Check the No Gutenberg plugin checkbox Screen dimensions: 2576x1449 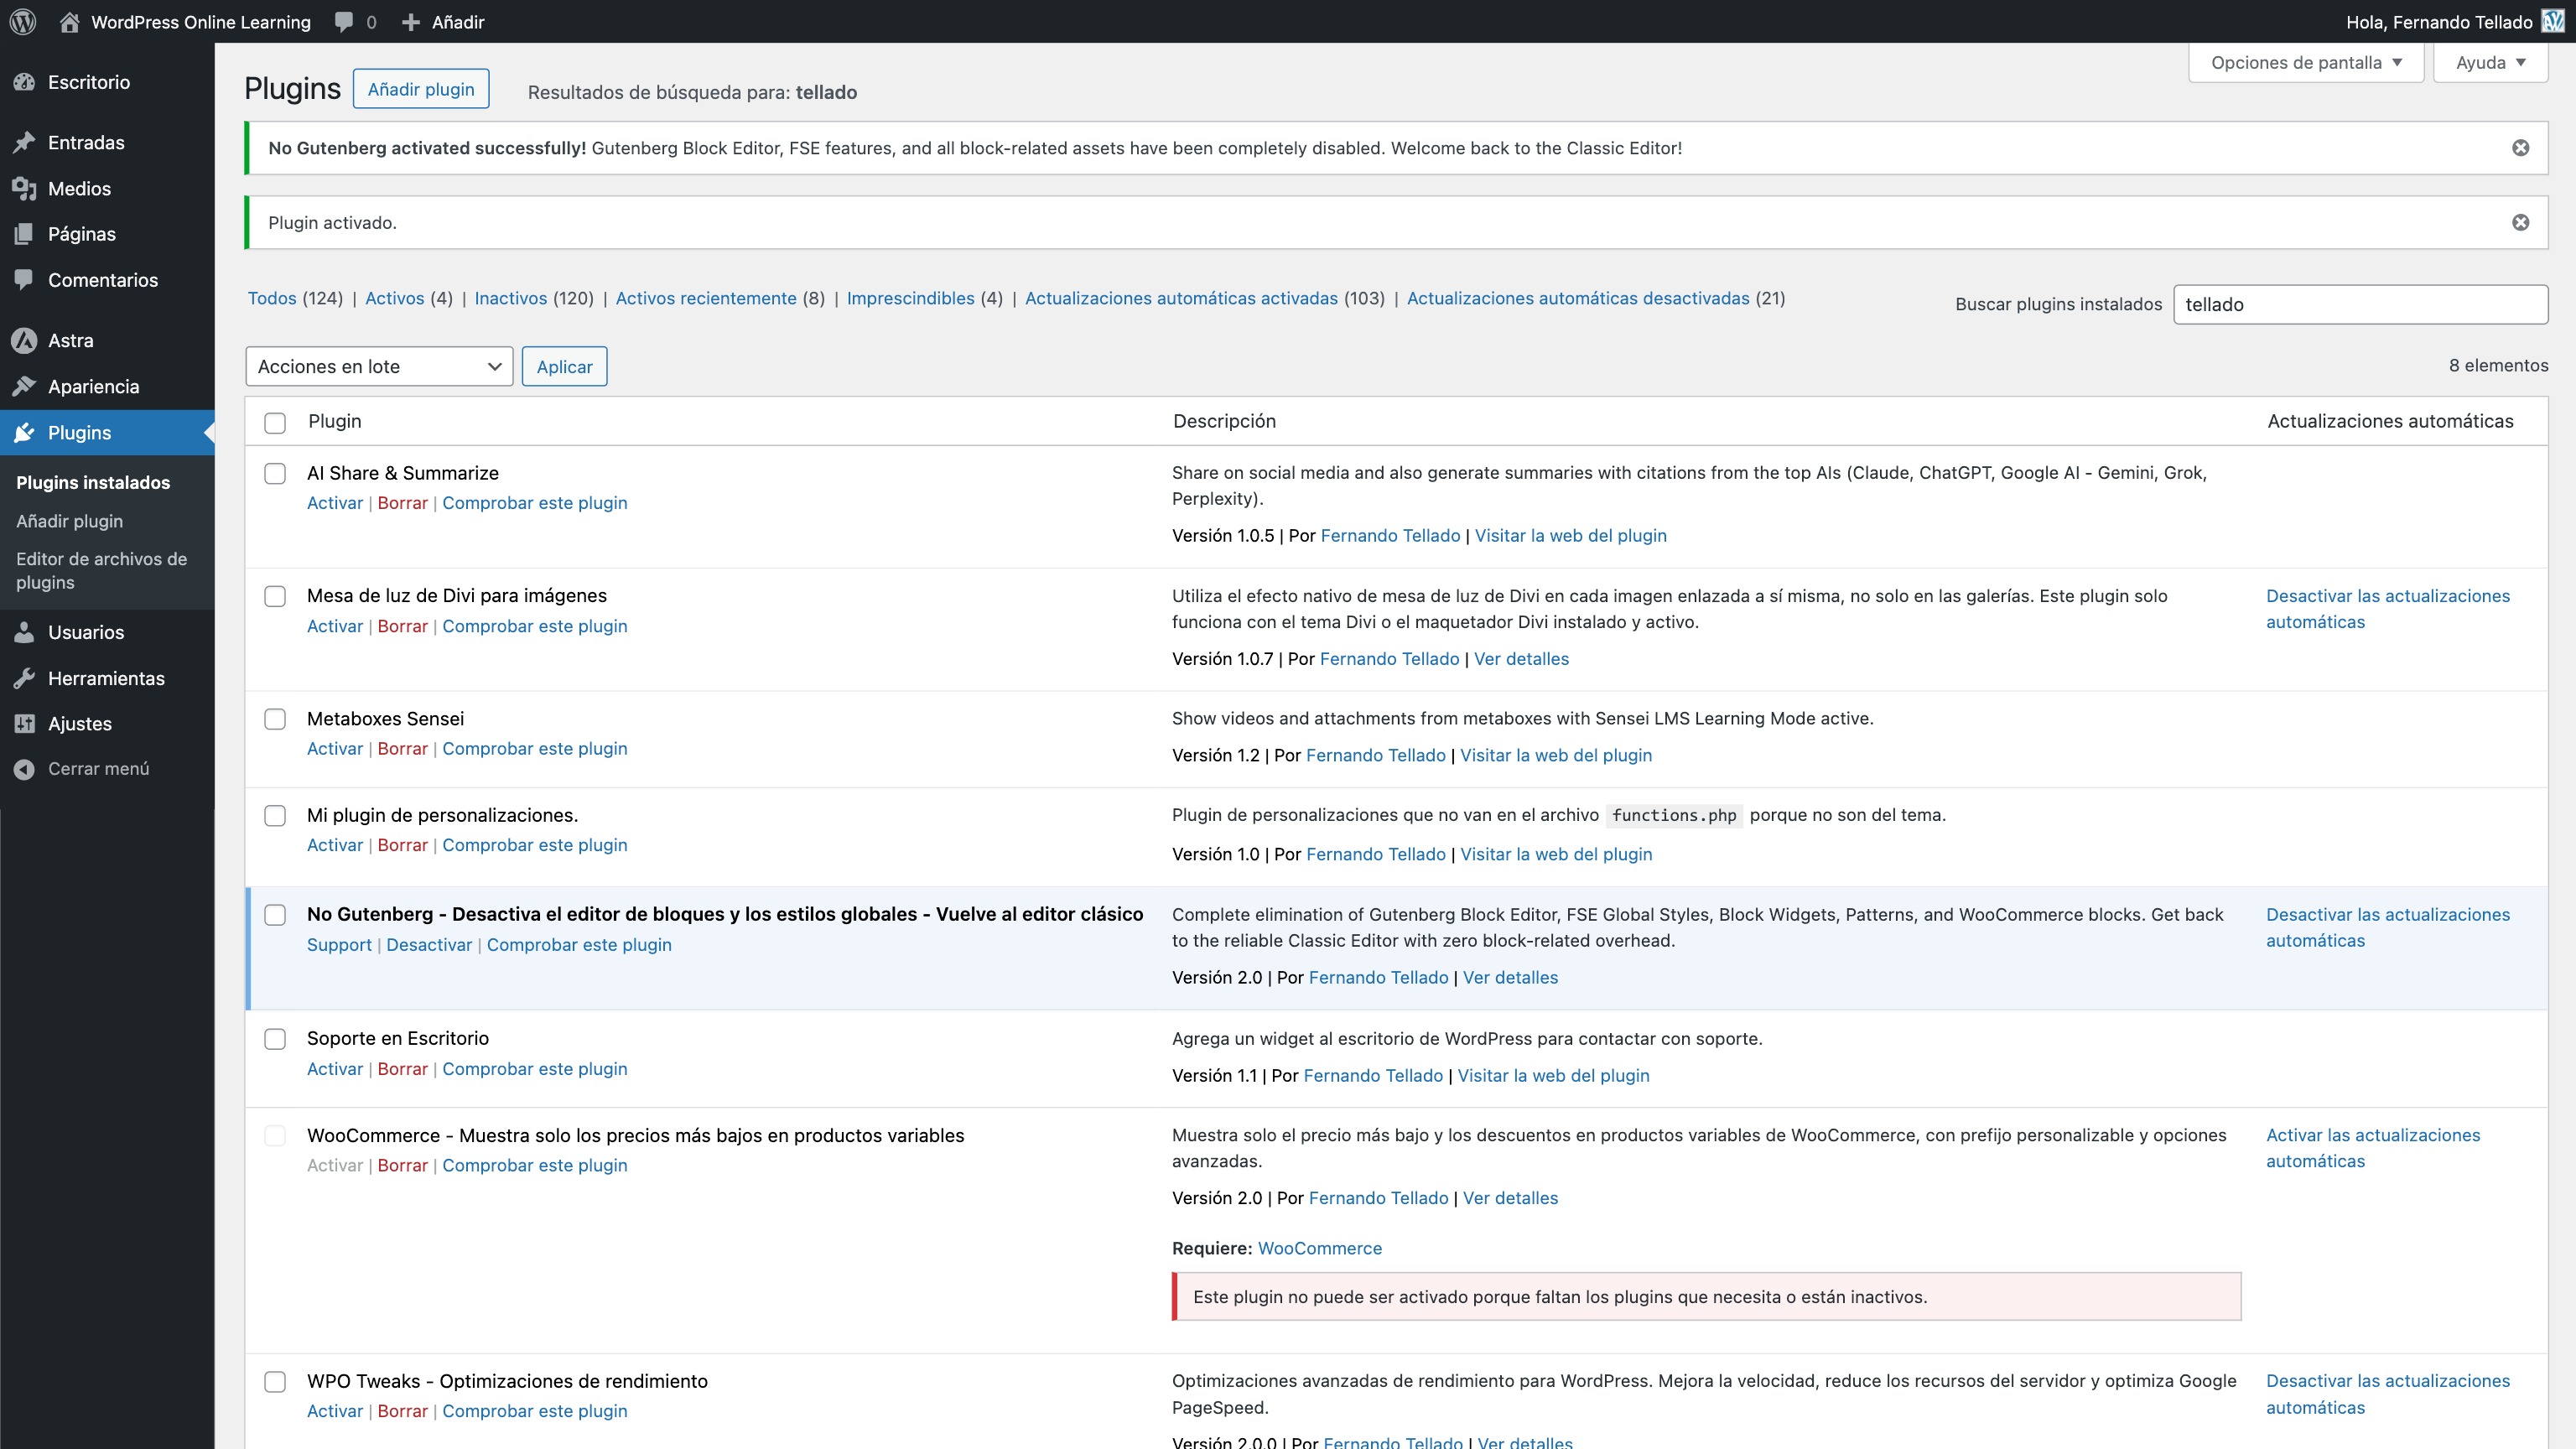(275, 914)
